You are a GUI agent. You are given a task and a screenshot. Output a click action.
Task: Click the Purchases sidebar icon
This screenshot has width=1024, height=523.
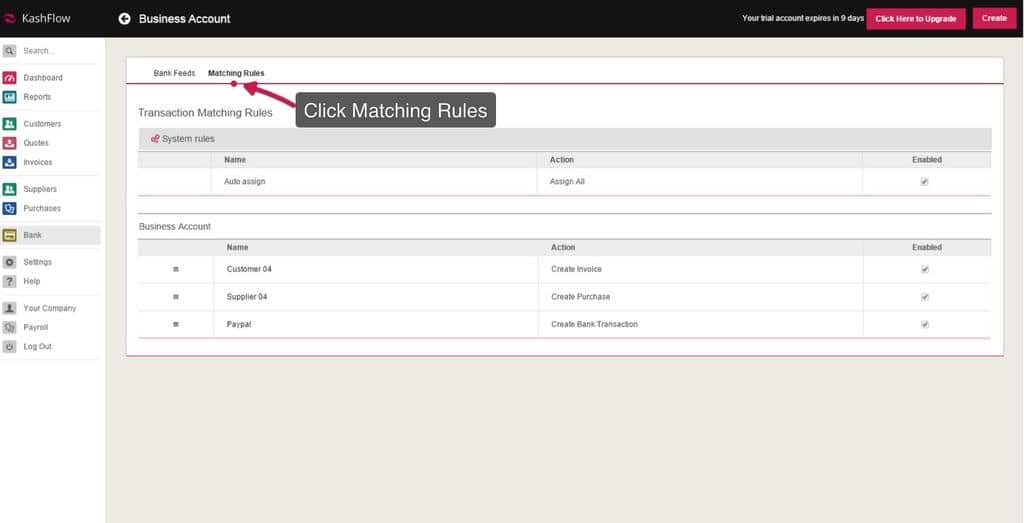[x=10, y=208]
